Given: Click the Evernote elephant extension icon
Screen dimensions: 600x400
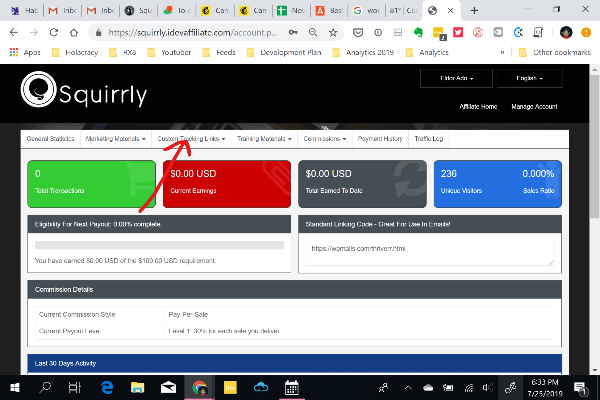Looking at the screenshot, I should pyautogui.click(x=418, y=33).
